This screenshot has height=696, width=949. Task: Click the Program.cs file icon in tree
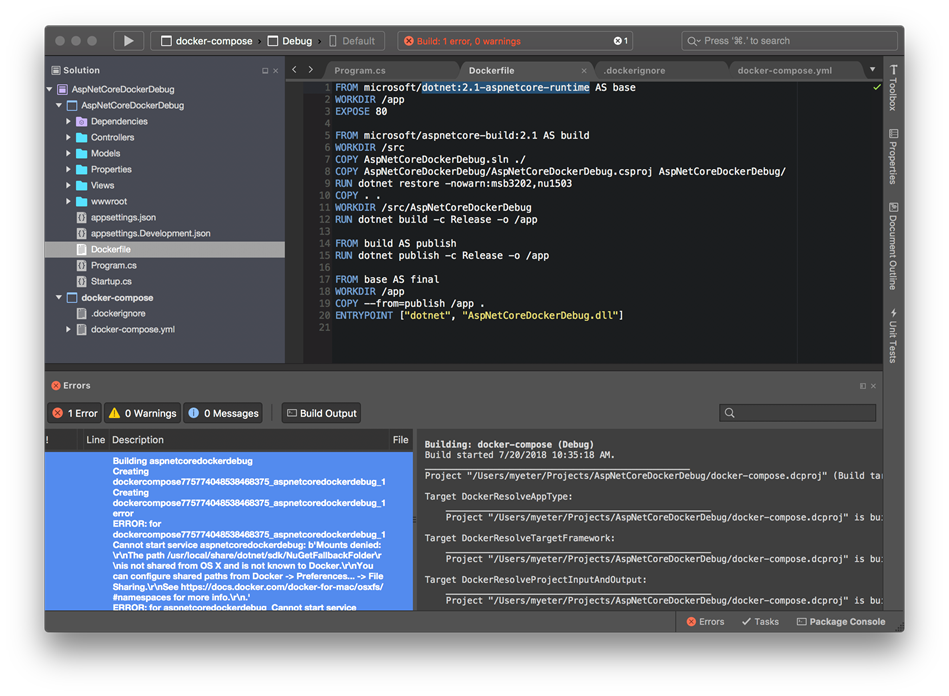click(81, 266)
